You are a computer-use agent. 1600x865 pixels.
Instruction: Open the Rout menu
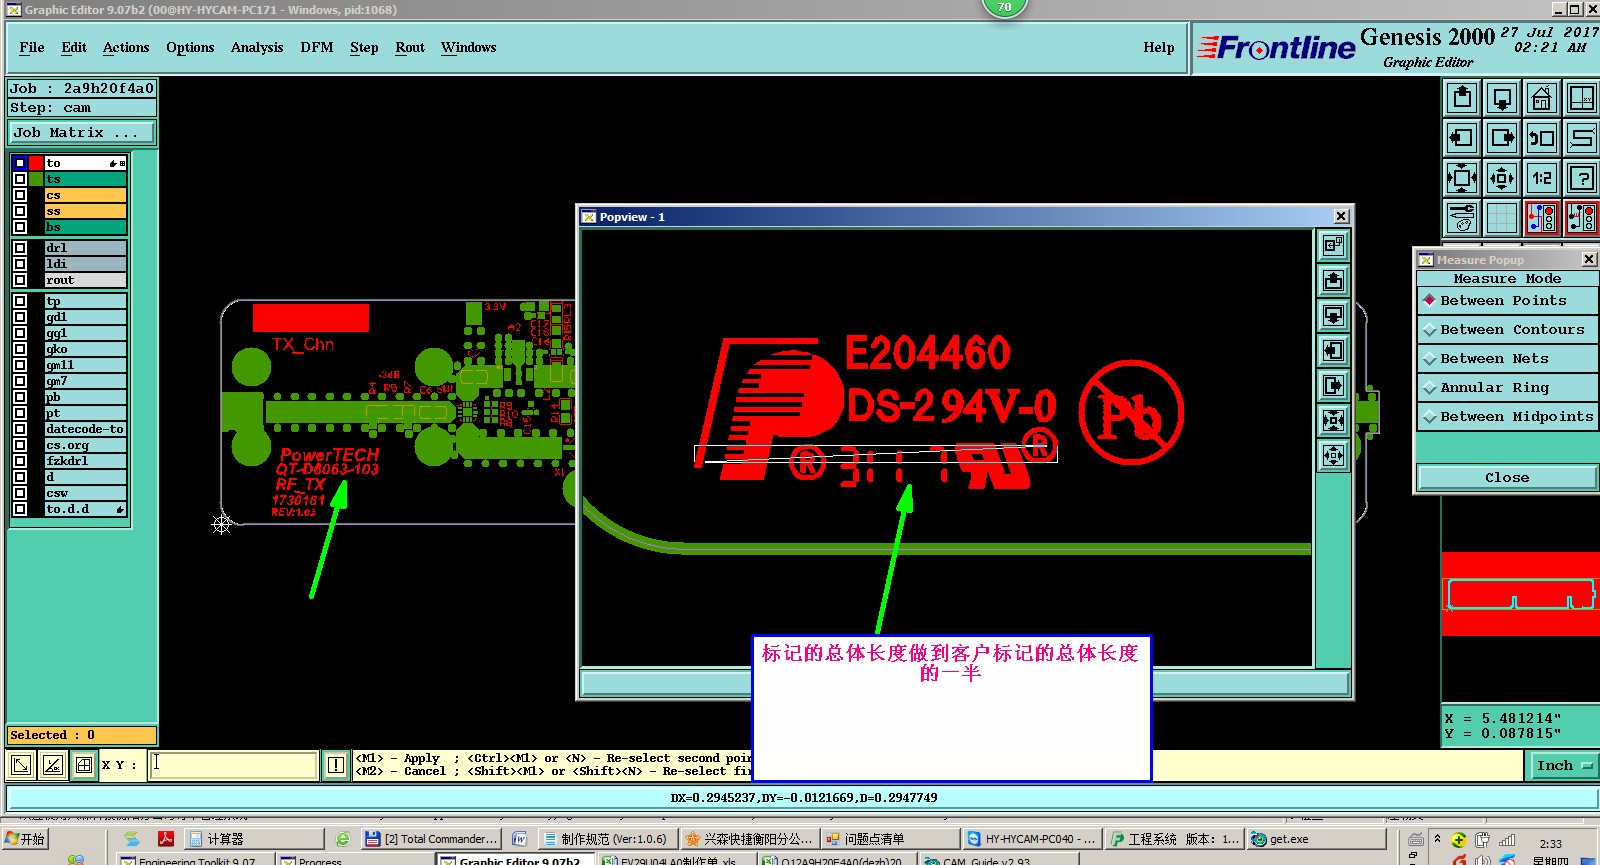click(x=410, y=47)
